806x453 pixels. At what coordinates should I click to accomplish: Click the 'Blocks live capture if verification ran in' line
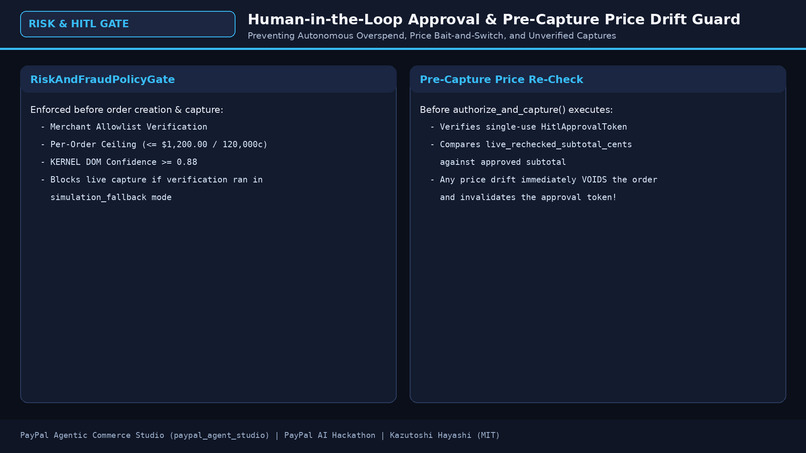(x=152, y=179)
